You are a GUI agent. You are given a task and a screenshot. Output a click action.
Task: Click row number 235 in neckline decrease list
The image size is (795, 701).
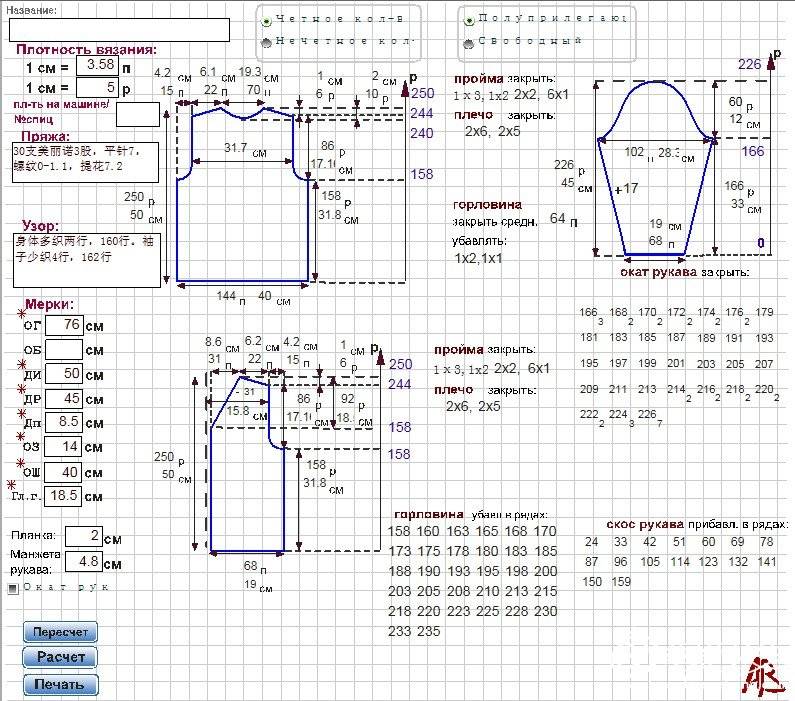428,632
